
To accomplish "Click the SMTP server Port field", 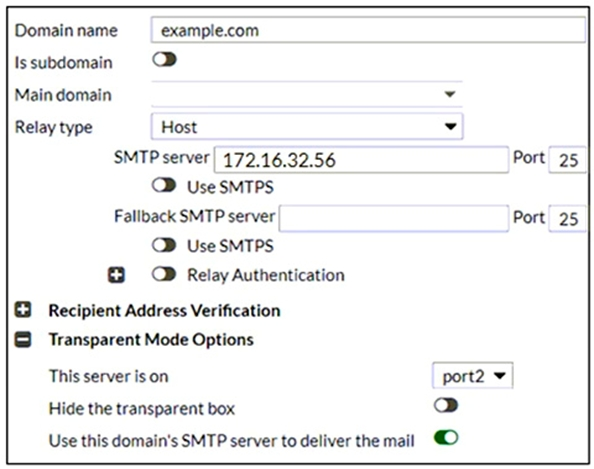I will [x=567, y=160].
